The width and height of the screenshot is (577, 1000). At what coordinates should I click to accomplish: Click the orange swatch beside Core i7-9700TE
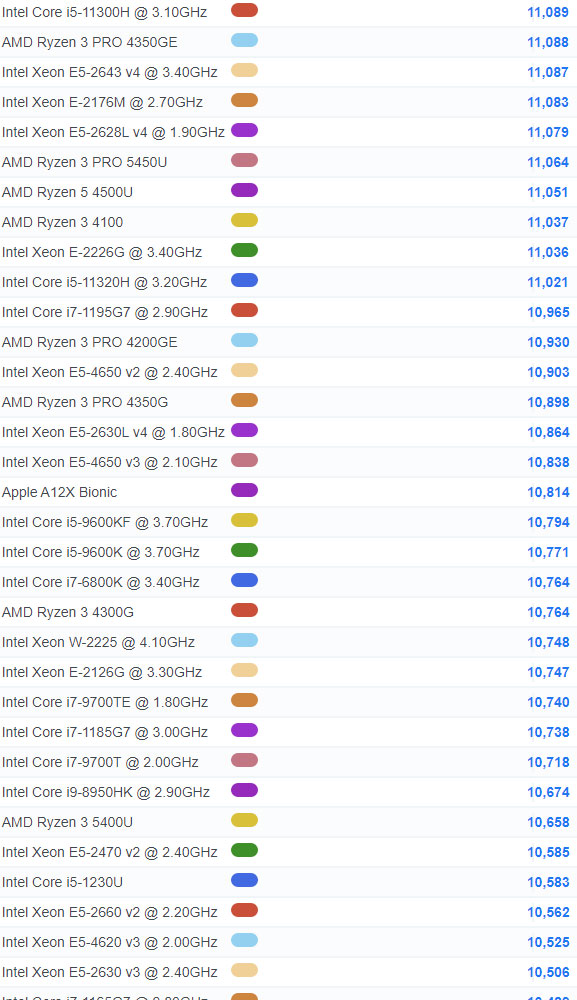pyautogui.click(x=244, y=700)
